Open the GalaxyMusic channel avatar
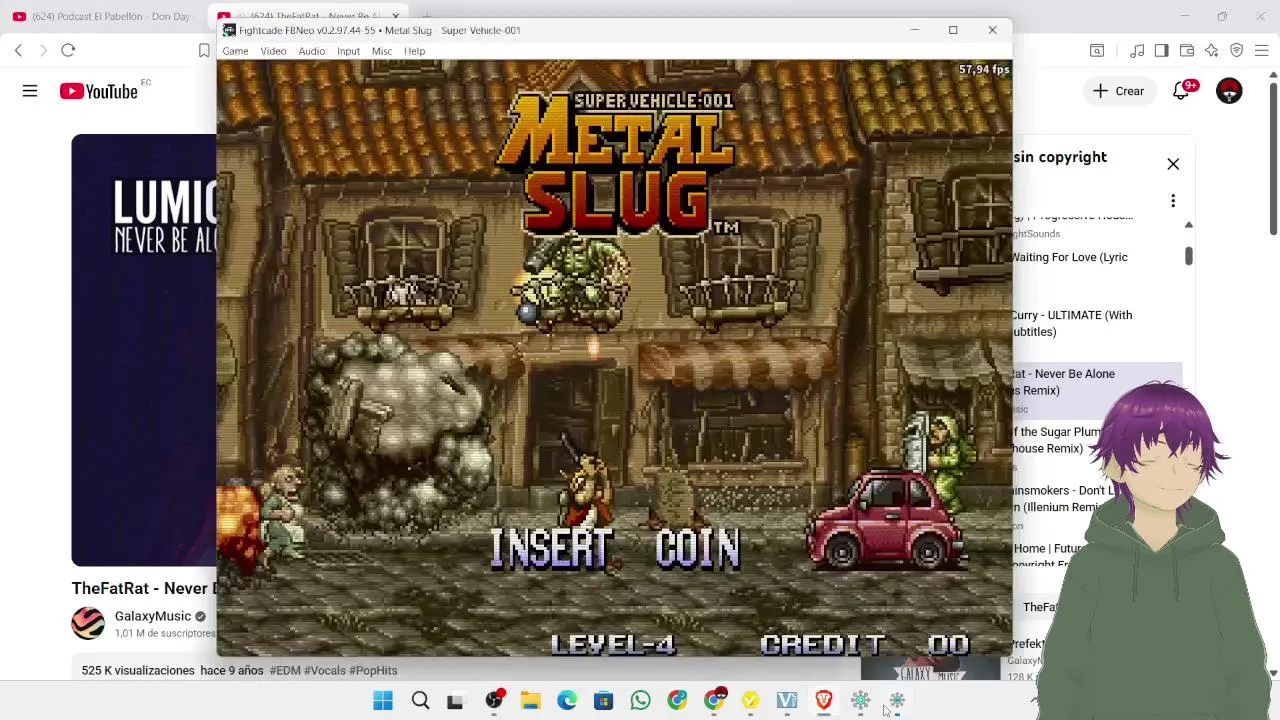This screenshot has height=720, width=1280. (88, 623)
